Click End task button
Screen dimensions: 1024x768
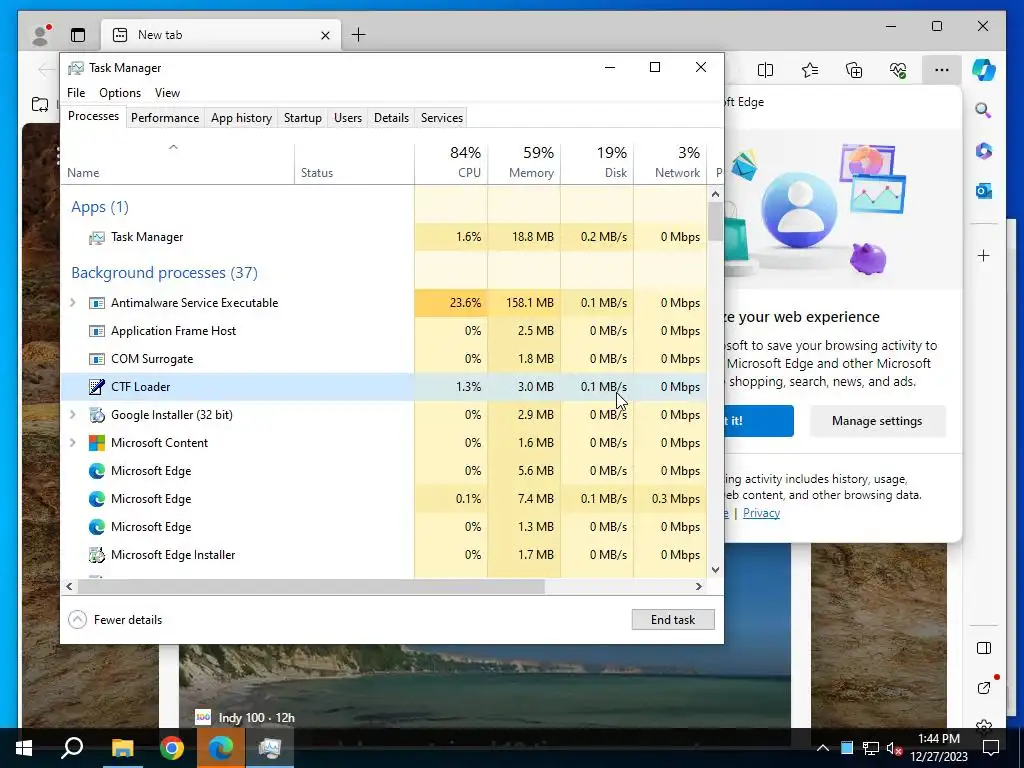[673, 620]
